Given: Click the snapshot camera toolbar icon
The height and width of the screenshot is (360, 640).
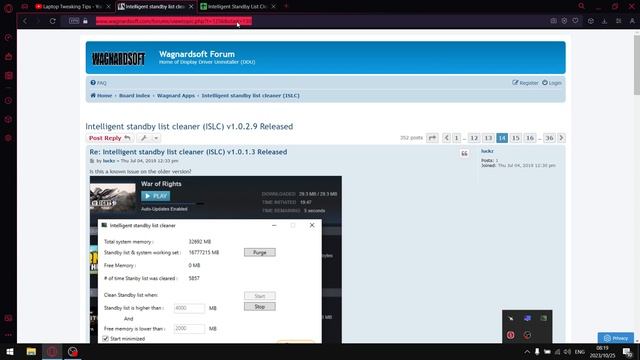Looking at the screenshot, I should click(x=553, y=21).
